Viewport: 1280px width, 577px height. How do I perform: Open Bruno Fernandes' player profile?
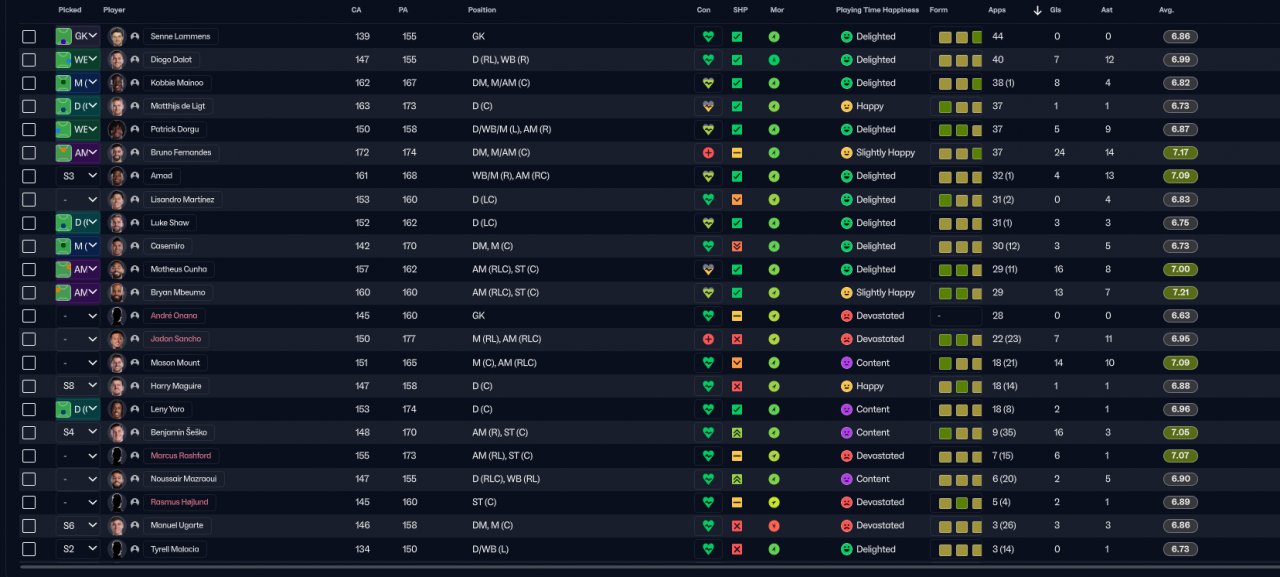(x=180, y=153)
